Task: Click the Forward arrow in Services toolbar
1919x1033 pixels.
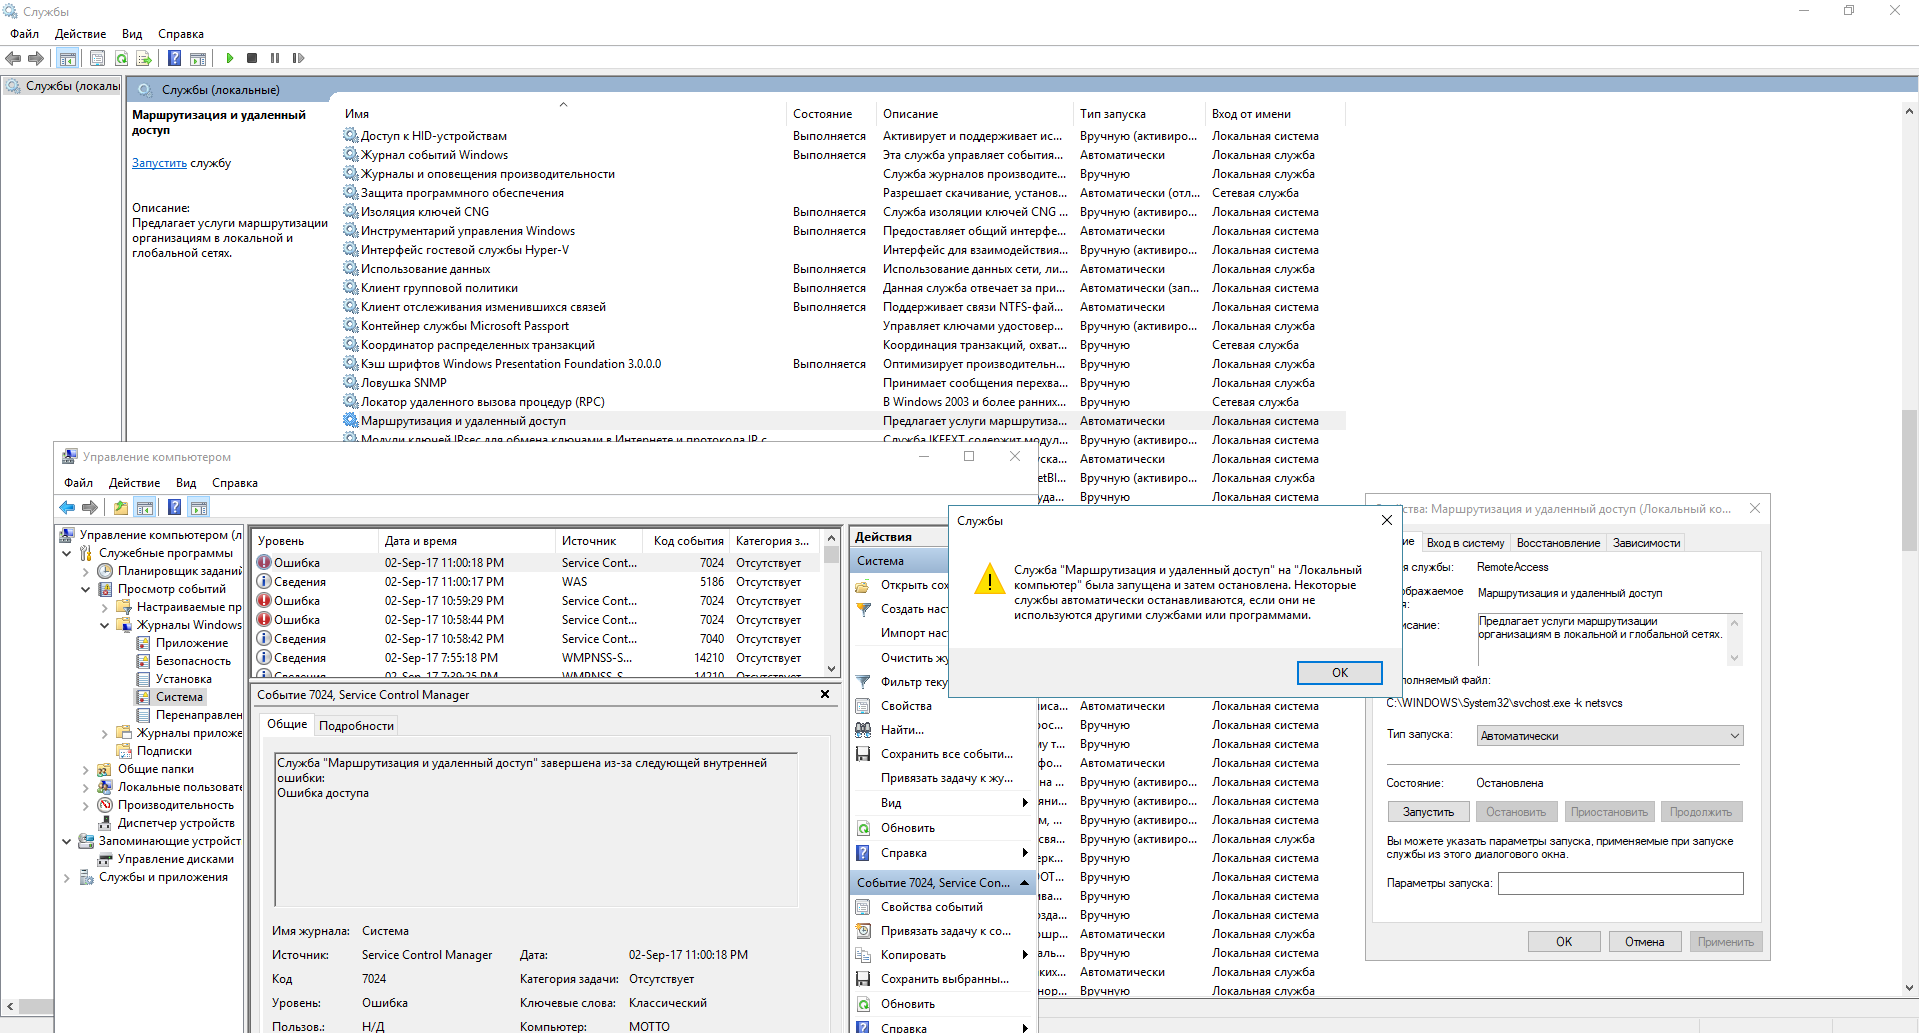Action: pos(36,58)
